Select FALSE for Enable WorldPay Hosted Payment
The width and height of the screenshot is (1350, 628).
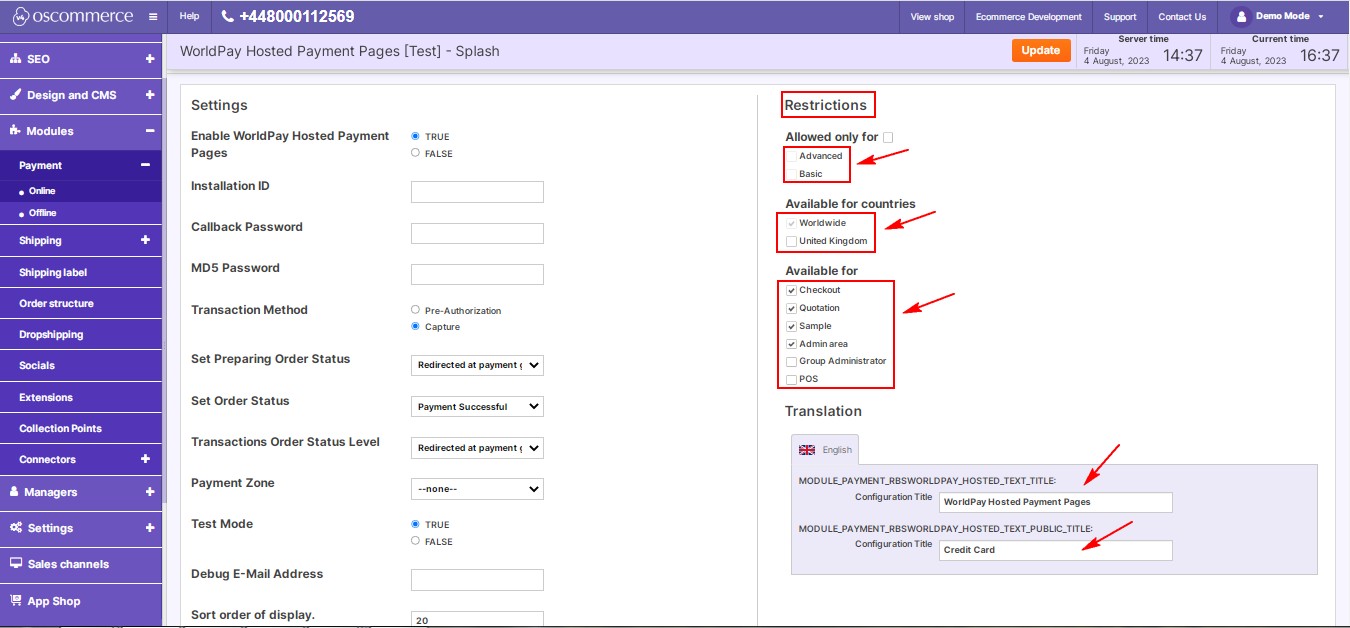pos(415,153)
